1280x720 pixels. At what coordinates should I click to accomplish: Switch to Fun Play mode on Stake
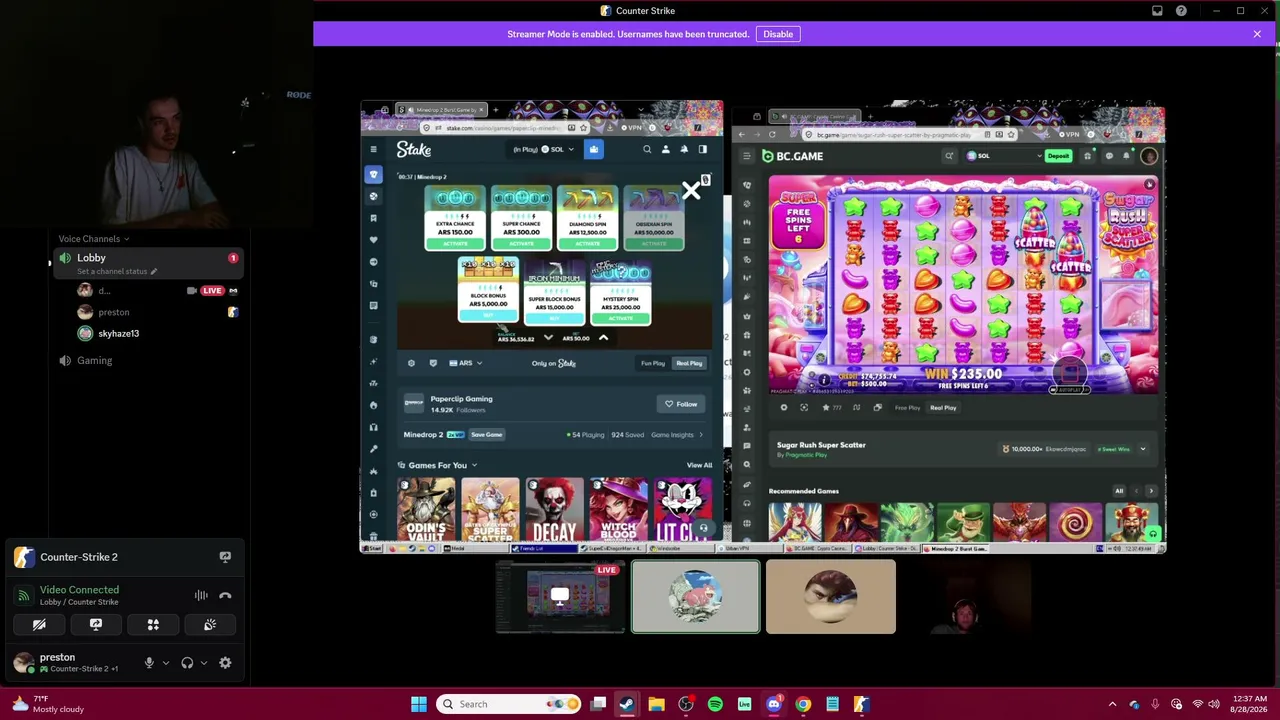tap(653, 363)
